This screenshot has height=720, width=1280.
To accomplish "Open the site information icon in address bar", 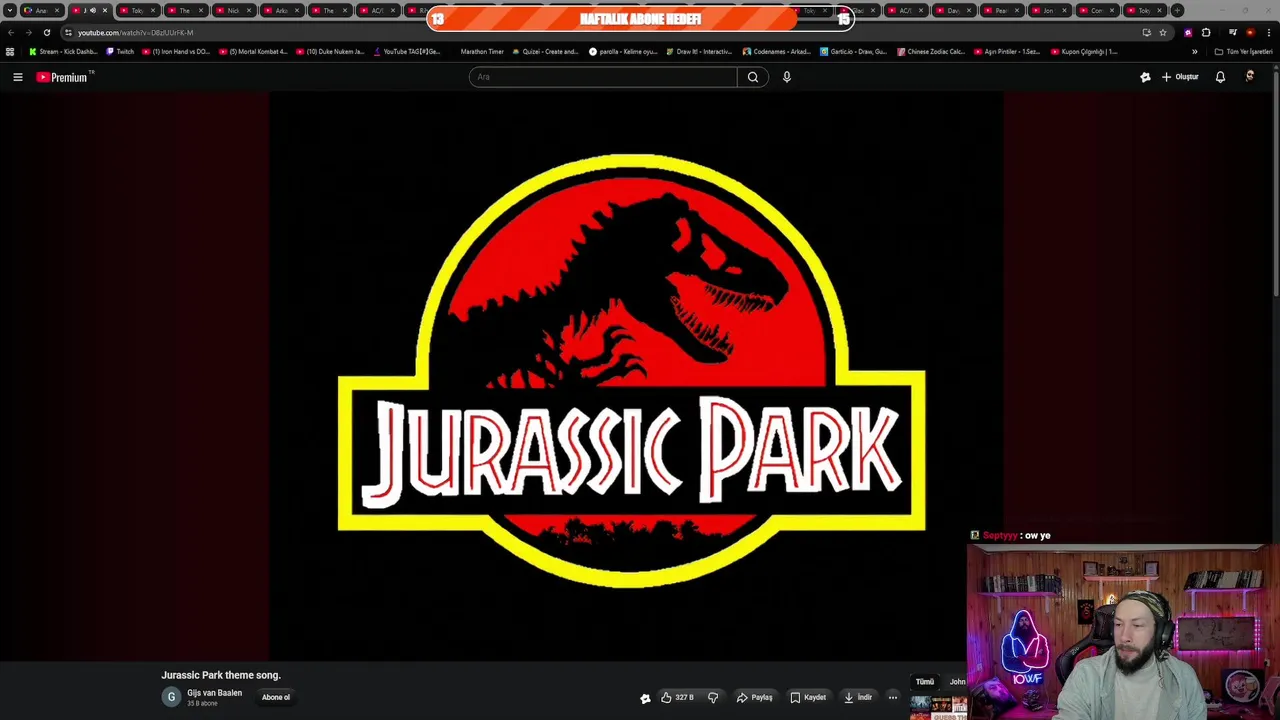I will point(68,32).
